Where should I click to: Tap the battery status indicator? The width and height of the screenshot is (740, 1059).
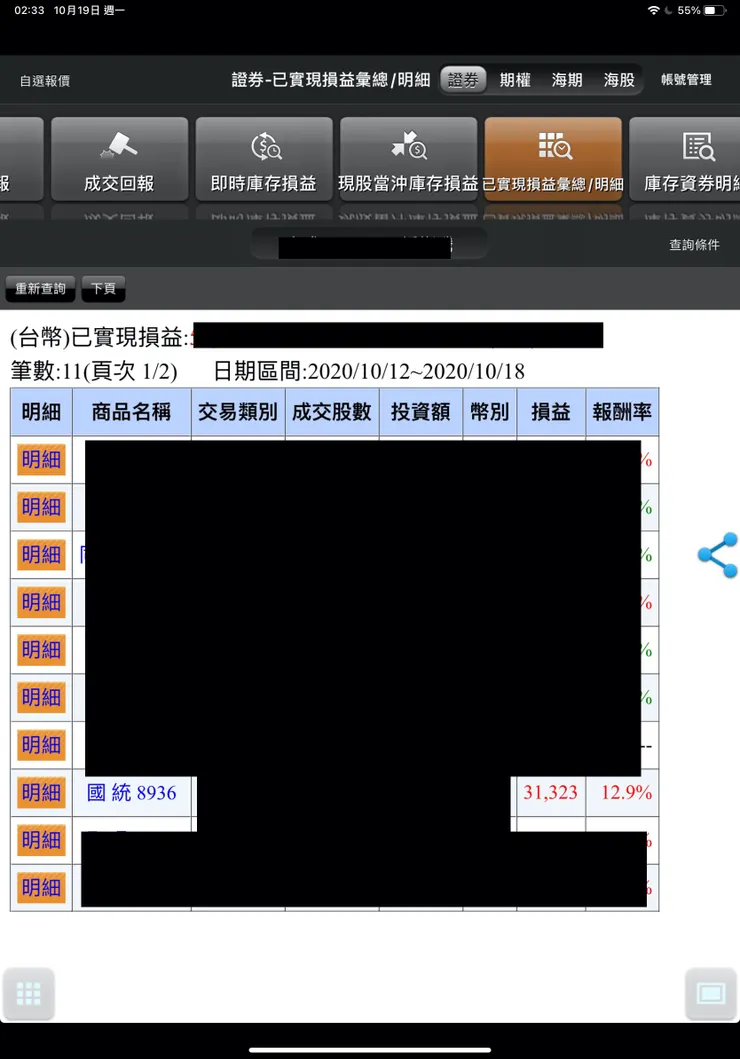[x=714, y=10]
